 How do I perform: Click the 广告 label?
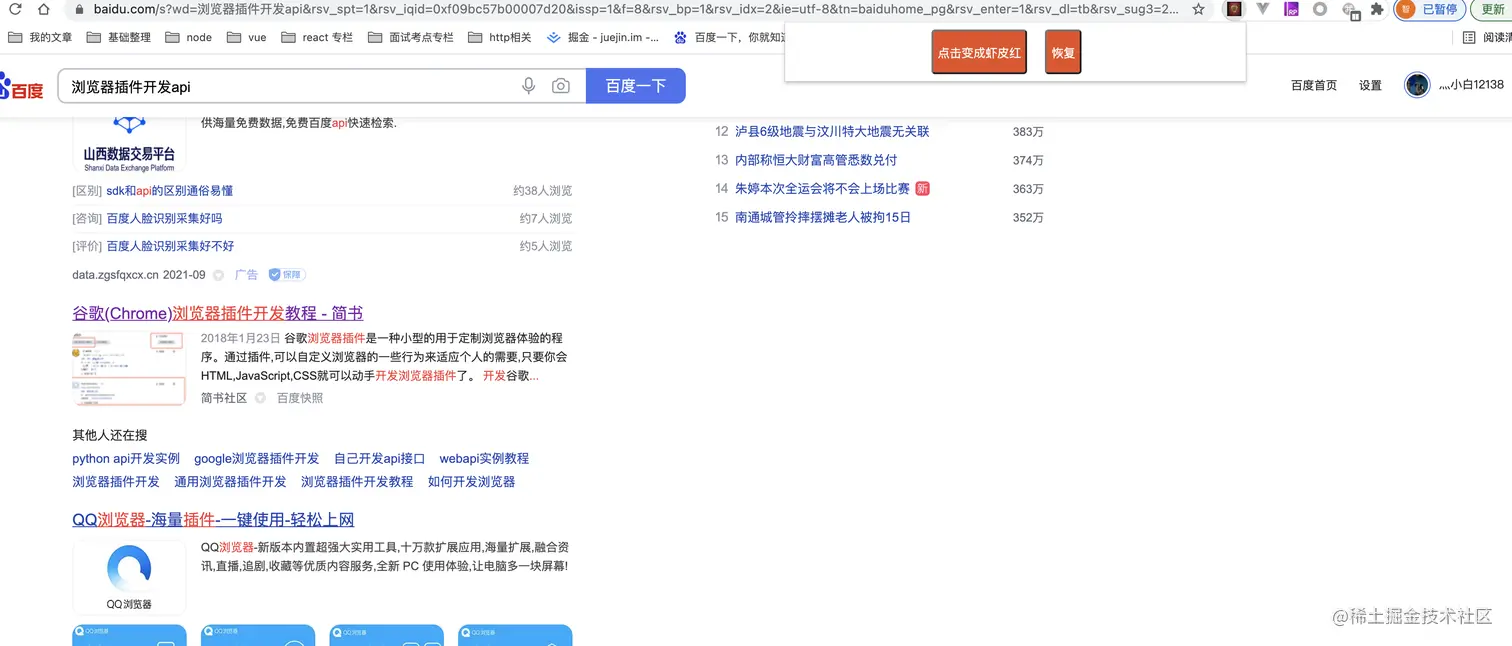click(x=246, y=274)
